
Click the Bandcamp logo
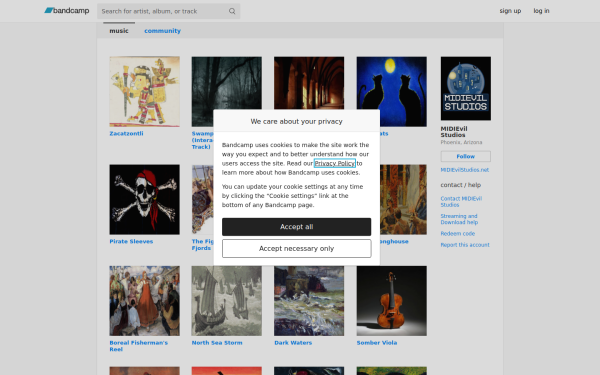(67, 11)
